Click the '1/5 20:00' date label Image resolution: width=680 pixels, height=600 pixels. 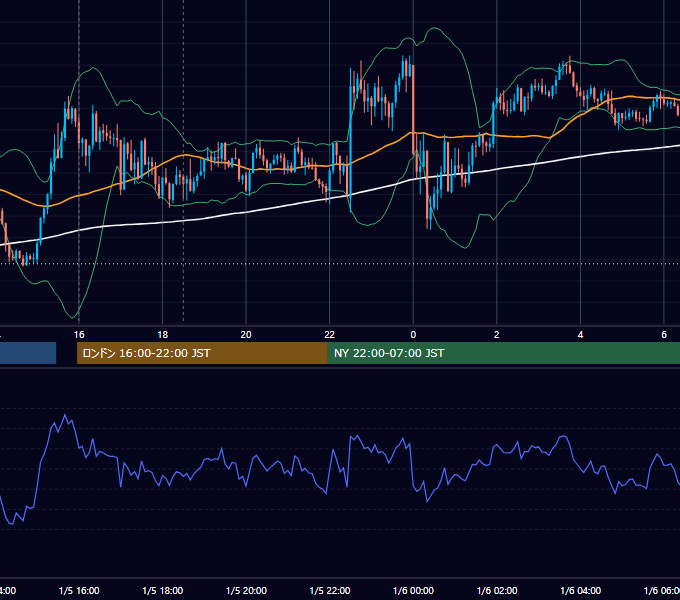(246, 590)
